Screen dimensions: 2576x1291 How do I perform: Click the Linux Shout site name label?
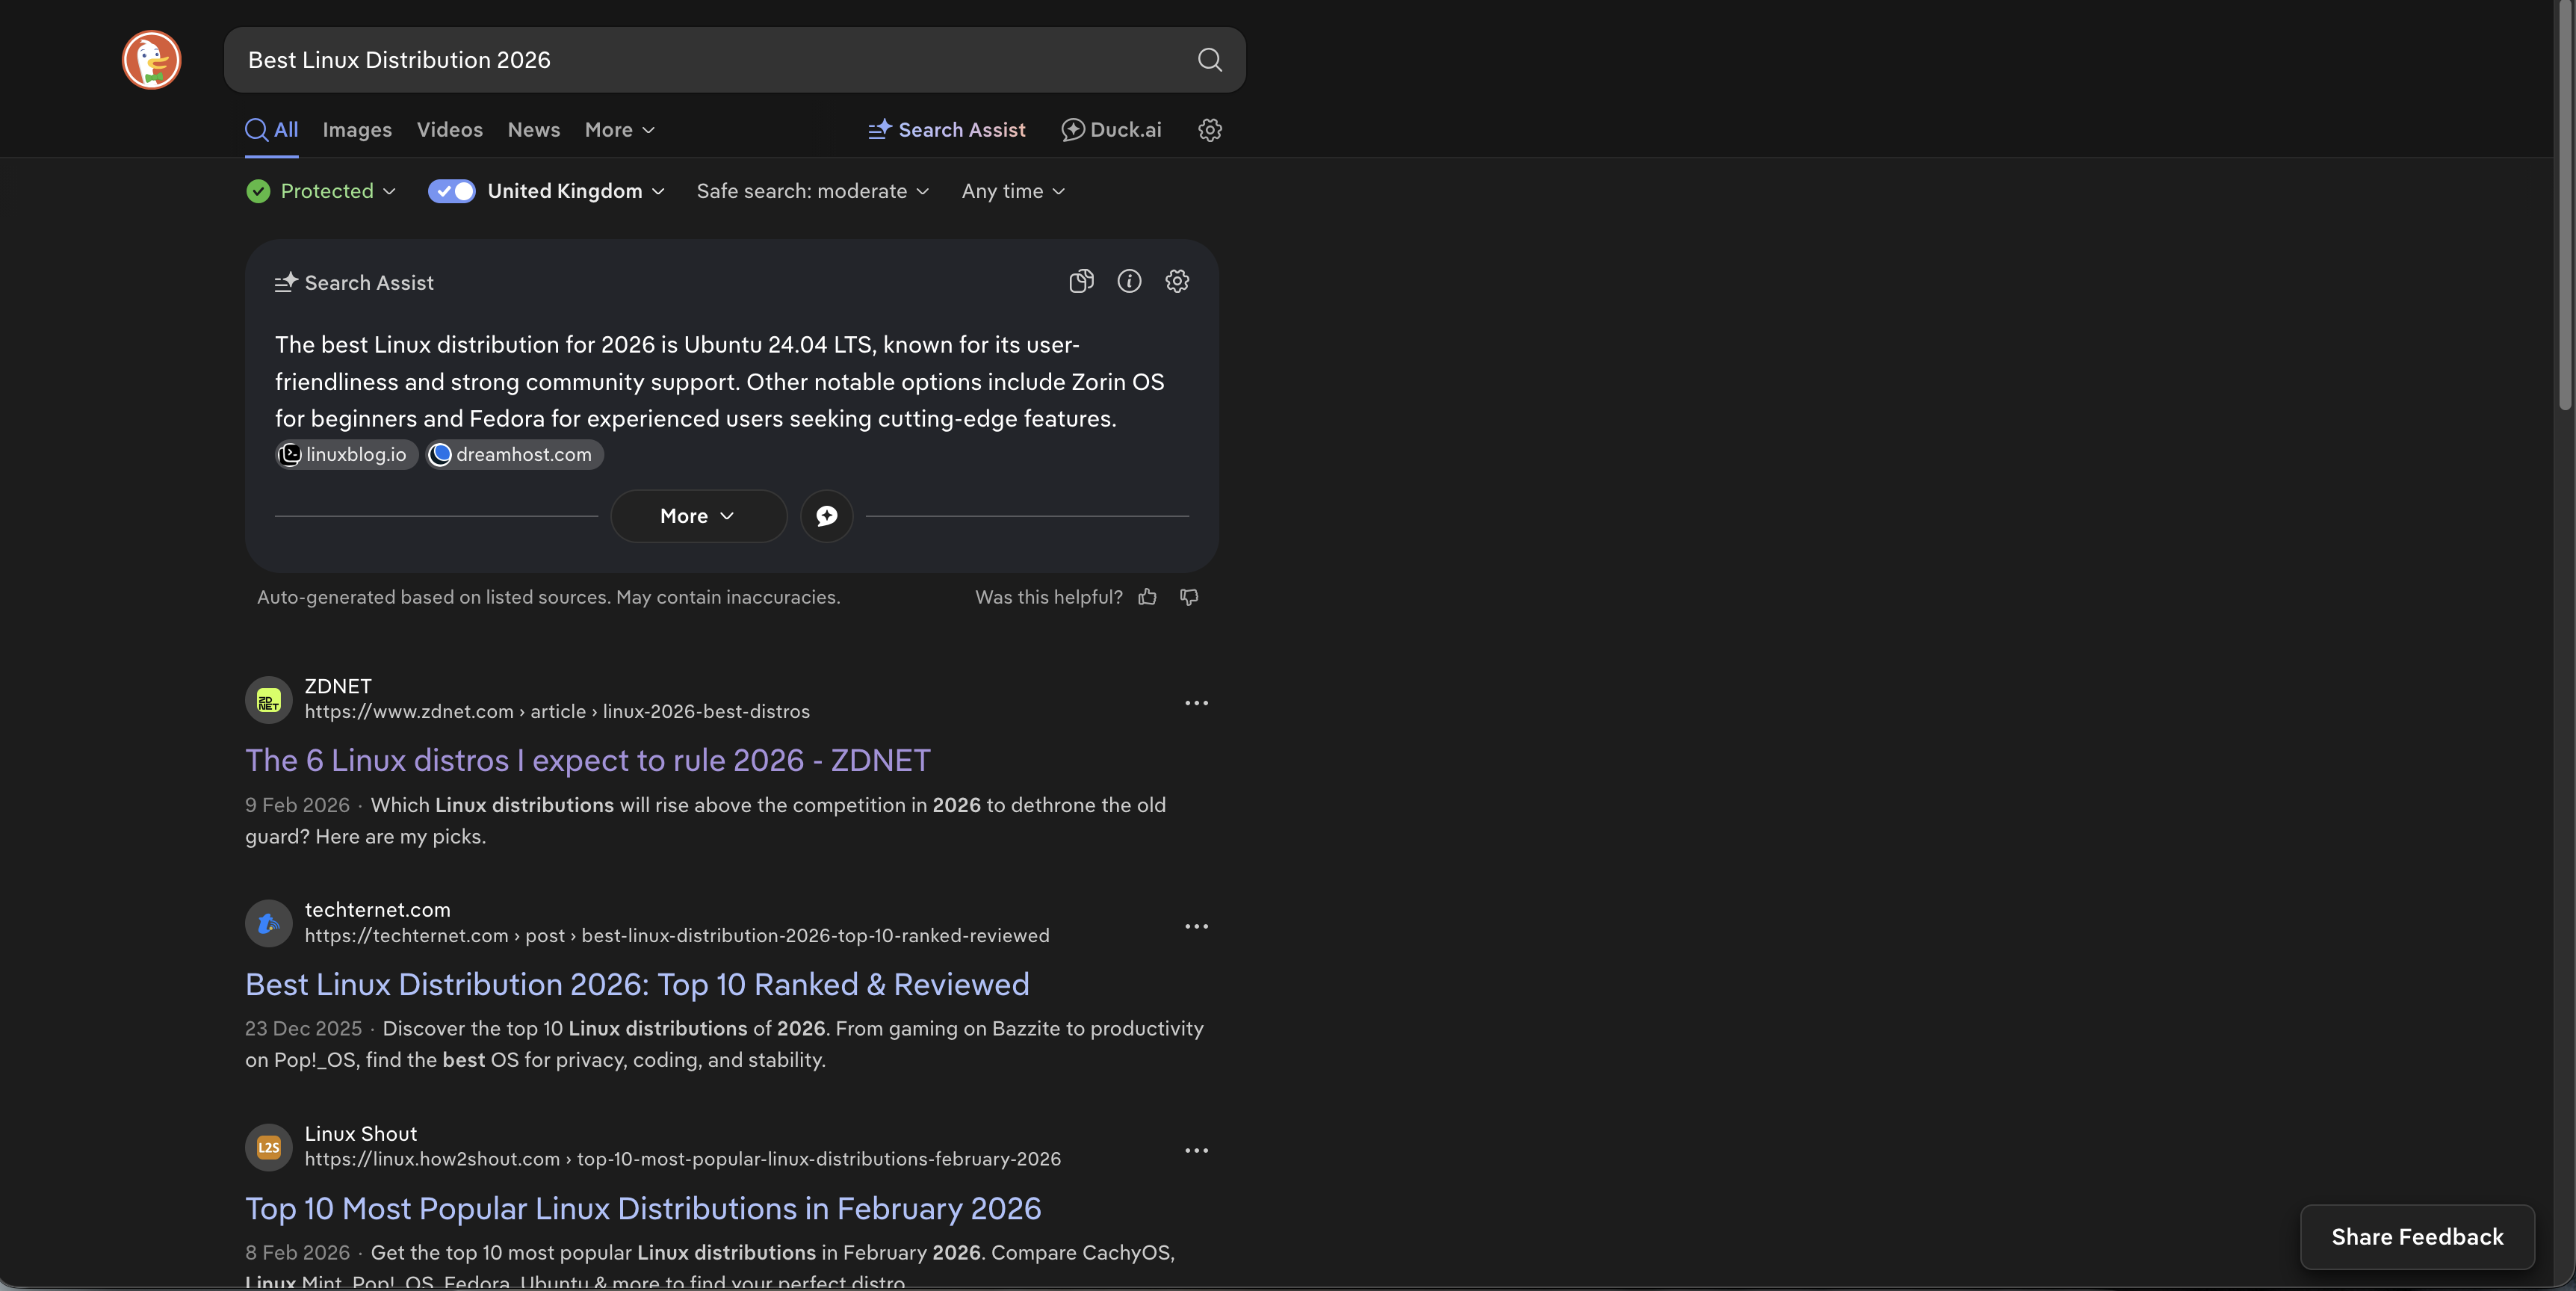point(360,1134)
